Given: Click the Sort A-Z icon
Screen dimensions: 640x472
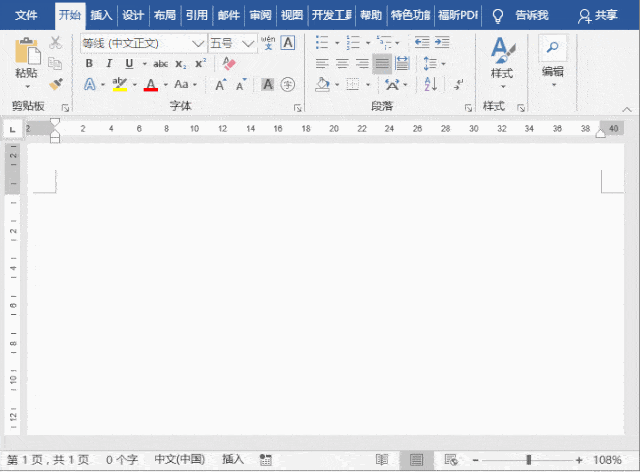Looking at the screenshot, I should pos(431,85).
